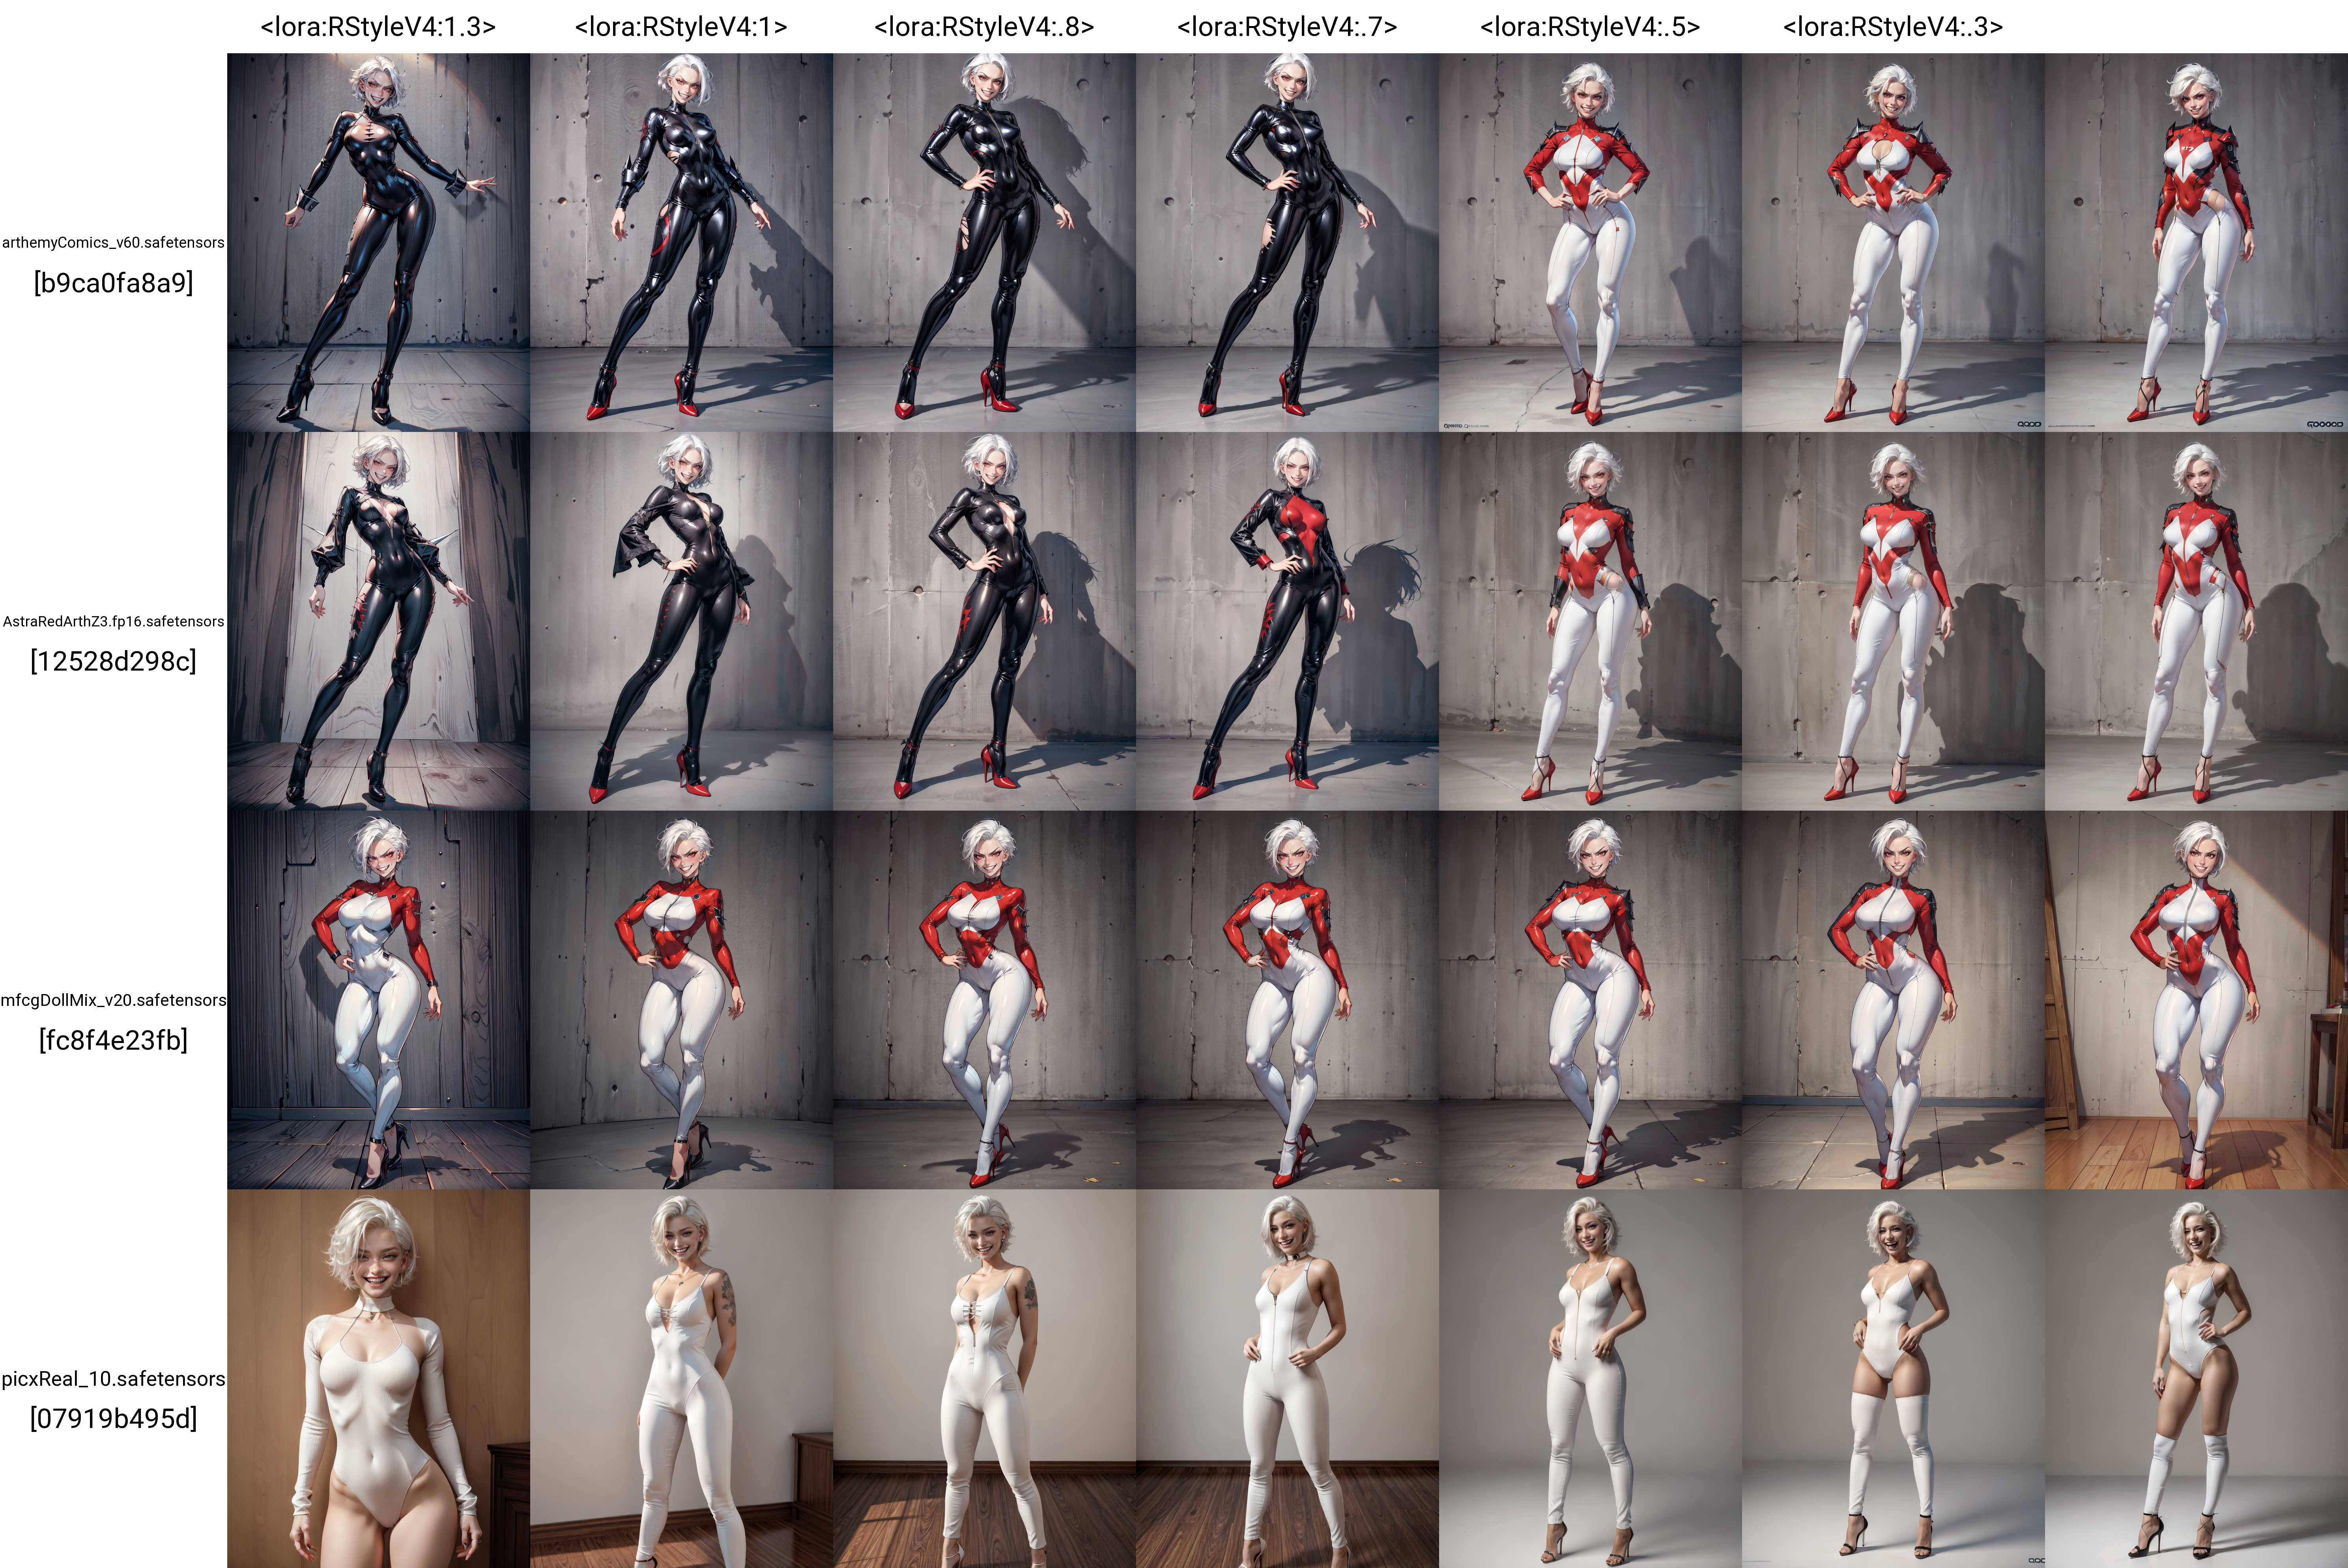Select the arthemyComics_v60.safetensors row label

pyautogui.click(x=113, y=242)
